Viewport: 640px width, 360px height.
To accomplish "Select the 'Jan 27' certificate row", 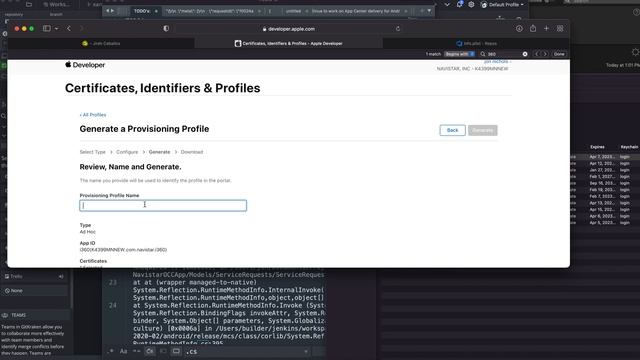I will tap(605, 170).
